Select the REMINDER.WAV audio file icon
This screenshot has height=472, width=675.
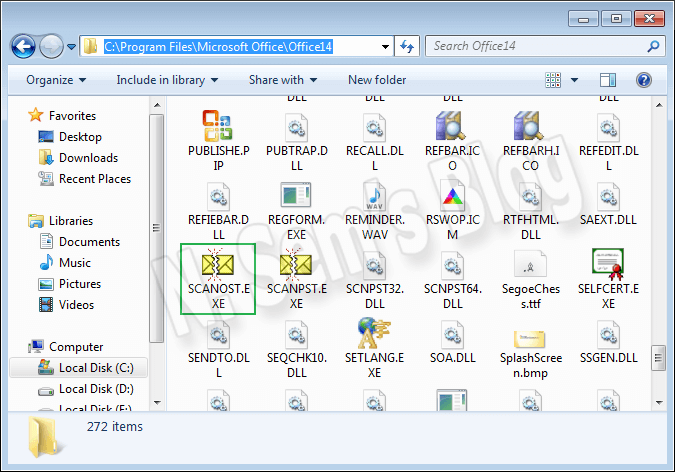click(x=374, y=196)
